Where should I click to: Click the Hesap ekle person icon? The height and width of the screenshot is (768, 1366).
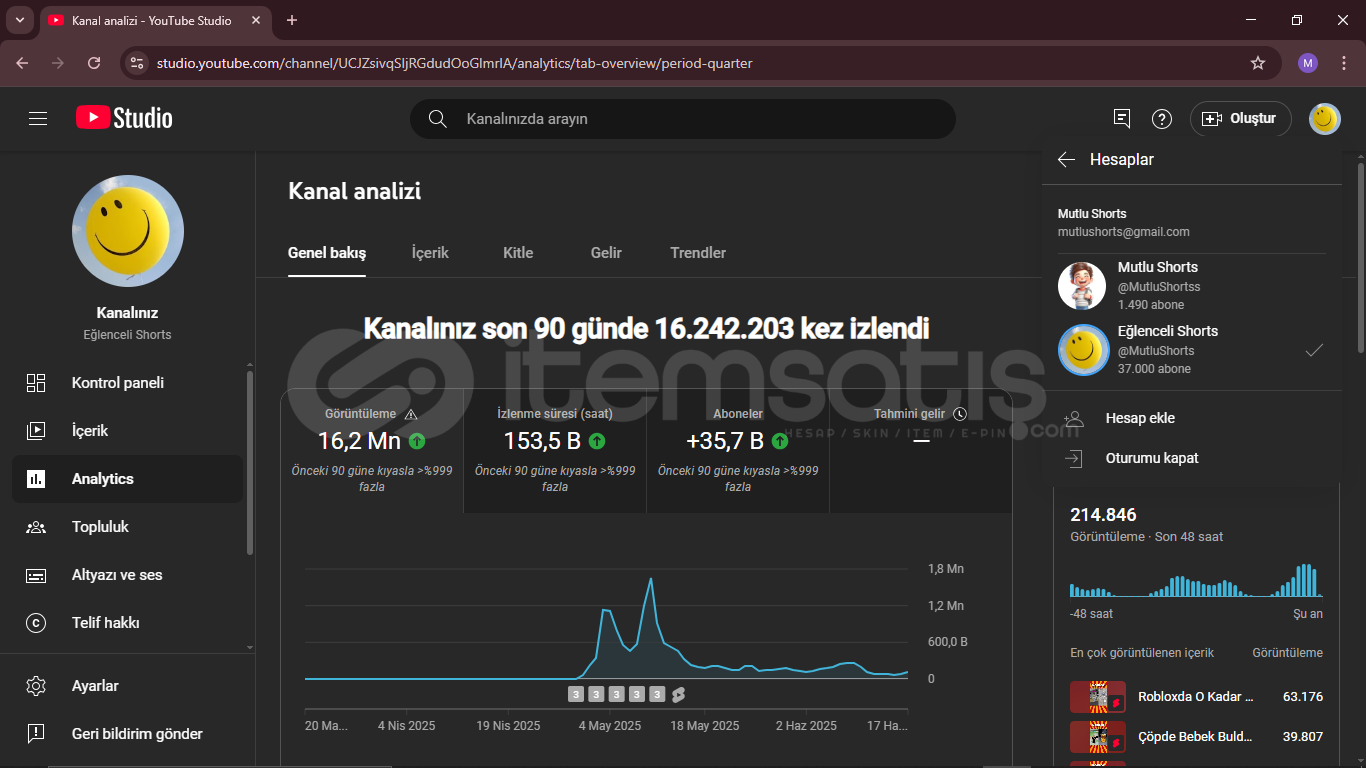[x=1074, y=418]
